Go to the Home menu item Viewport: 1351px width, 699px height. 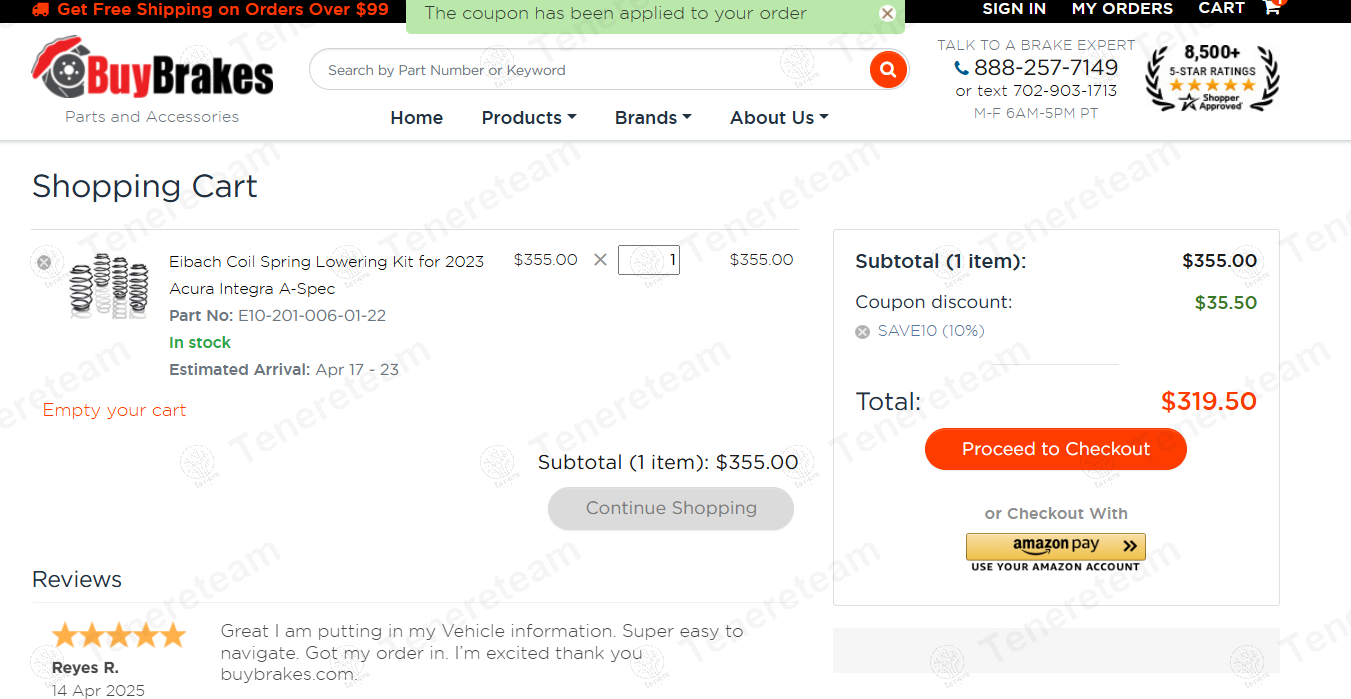417,118
